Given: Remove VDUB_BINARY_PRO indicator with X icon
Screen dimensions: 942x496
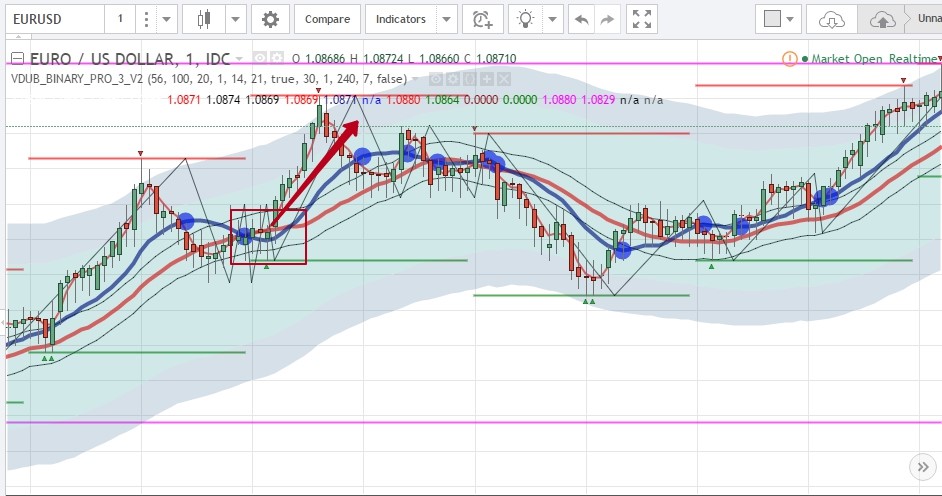Looking at the screenshot, I should point(504,79).
